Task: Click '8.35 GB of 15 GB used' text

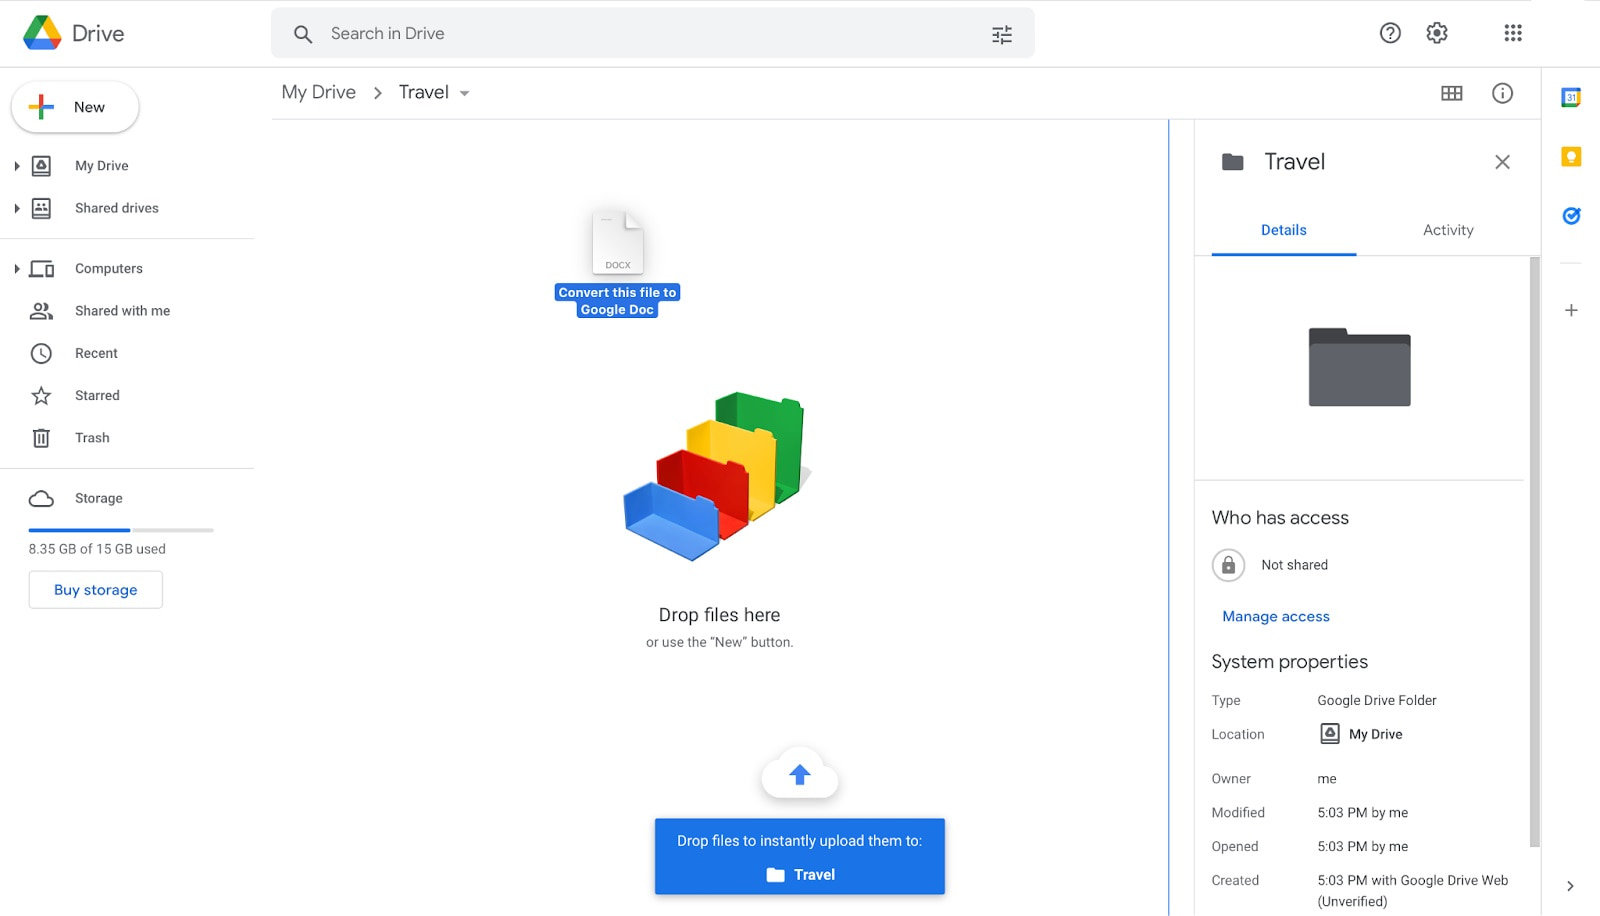Action: pyautogui.click(x=97, y=549)
